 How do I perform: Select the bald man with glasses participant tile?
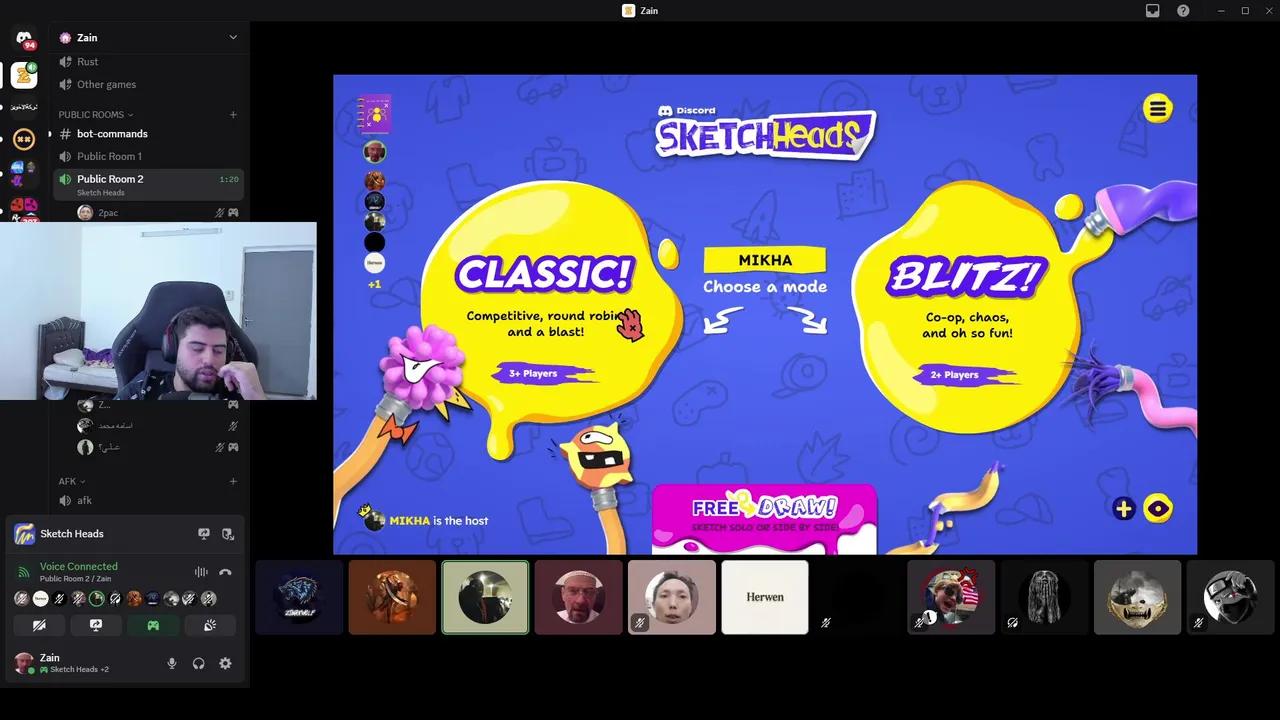(x=578, y=597)
